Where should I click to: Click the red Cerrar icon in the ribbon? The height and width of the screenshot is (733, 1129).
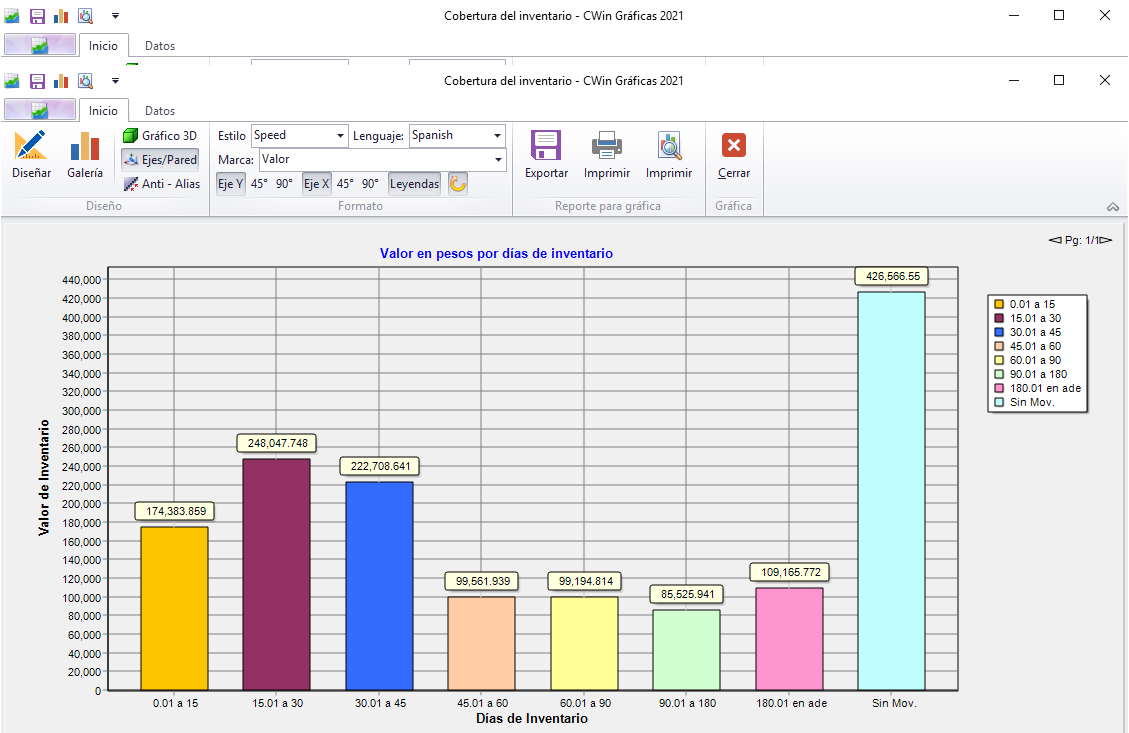pos(734,147)
